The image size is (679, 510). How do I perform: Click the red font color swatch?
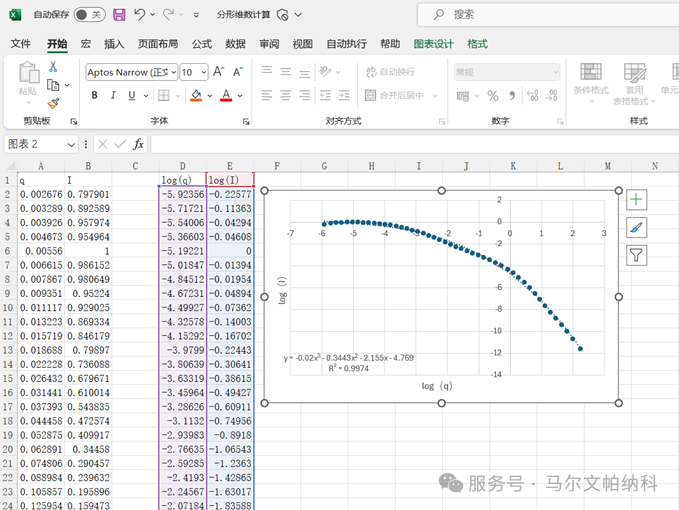[227, 96]
